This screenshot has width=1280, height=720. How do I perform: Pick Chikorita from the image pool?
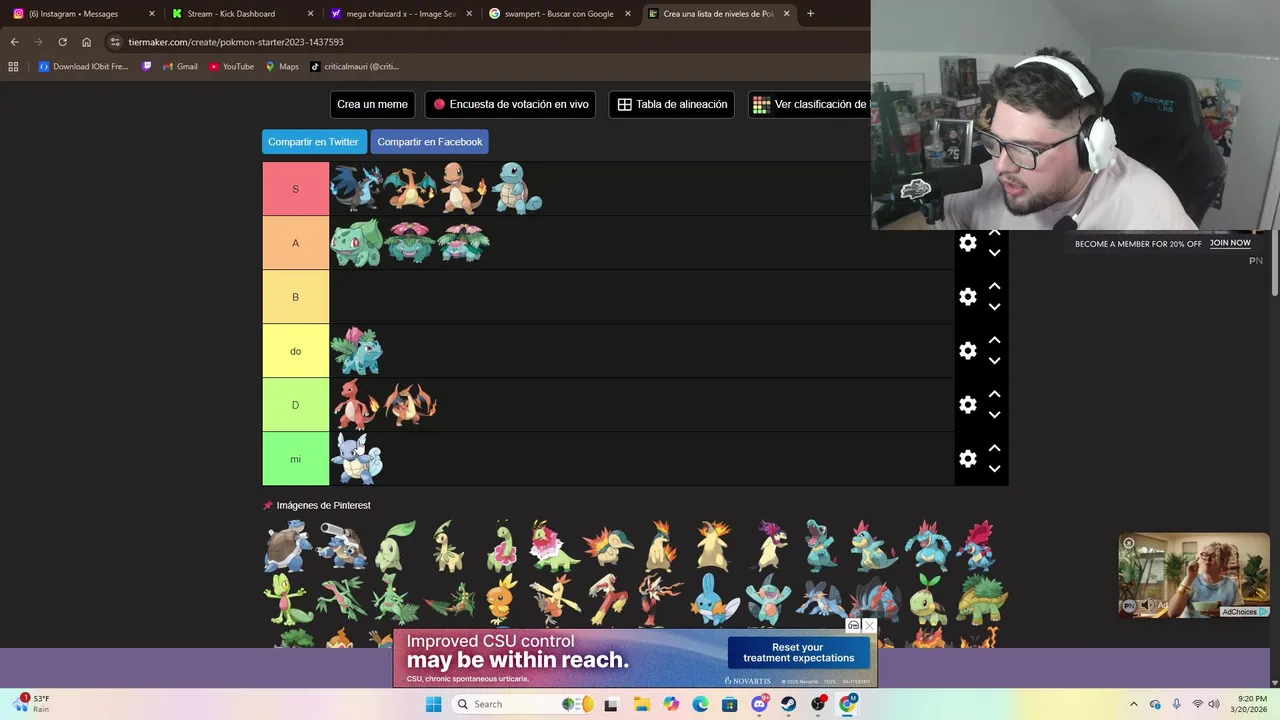pos(395,545)
